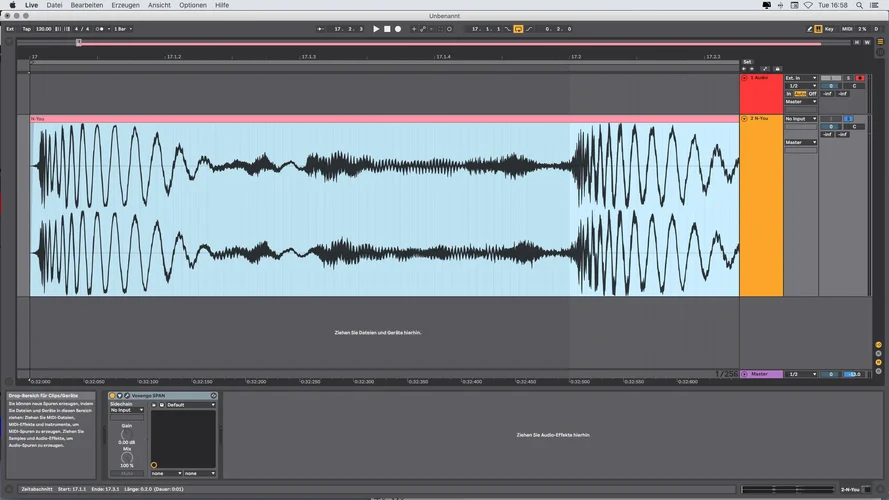Open the Ext. In input type dropdown
This screenshot has height=500, width=889.
[800, 78]
